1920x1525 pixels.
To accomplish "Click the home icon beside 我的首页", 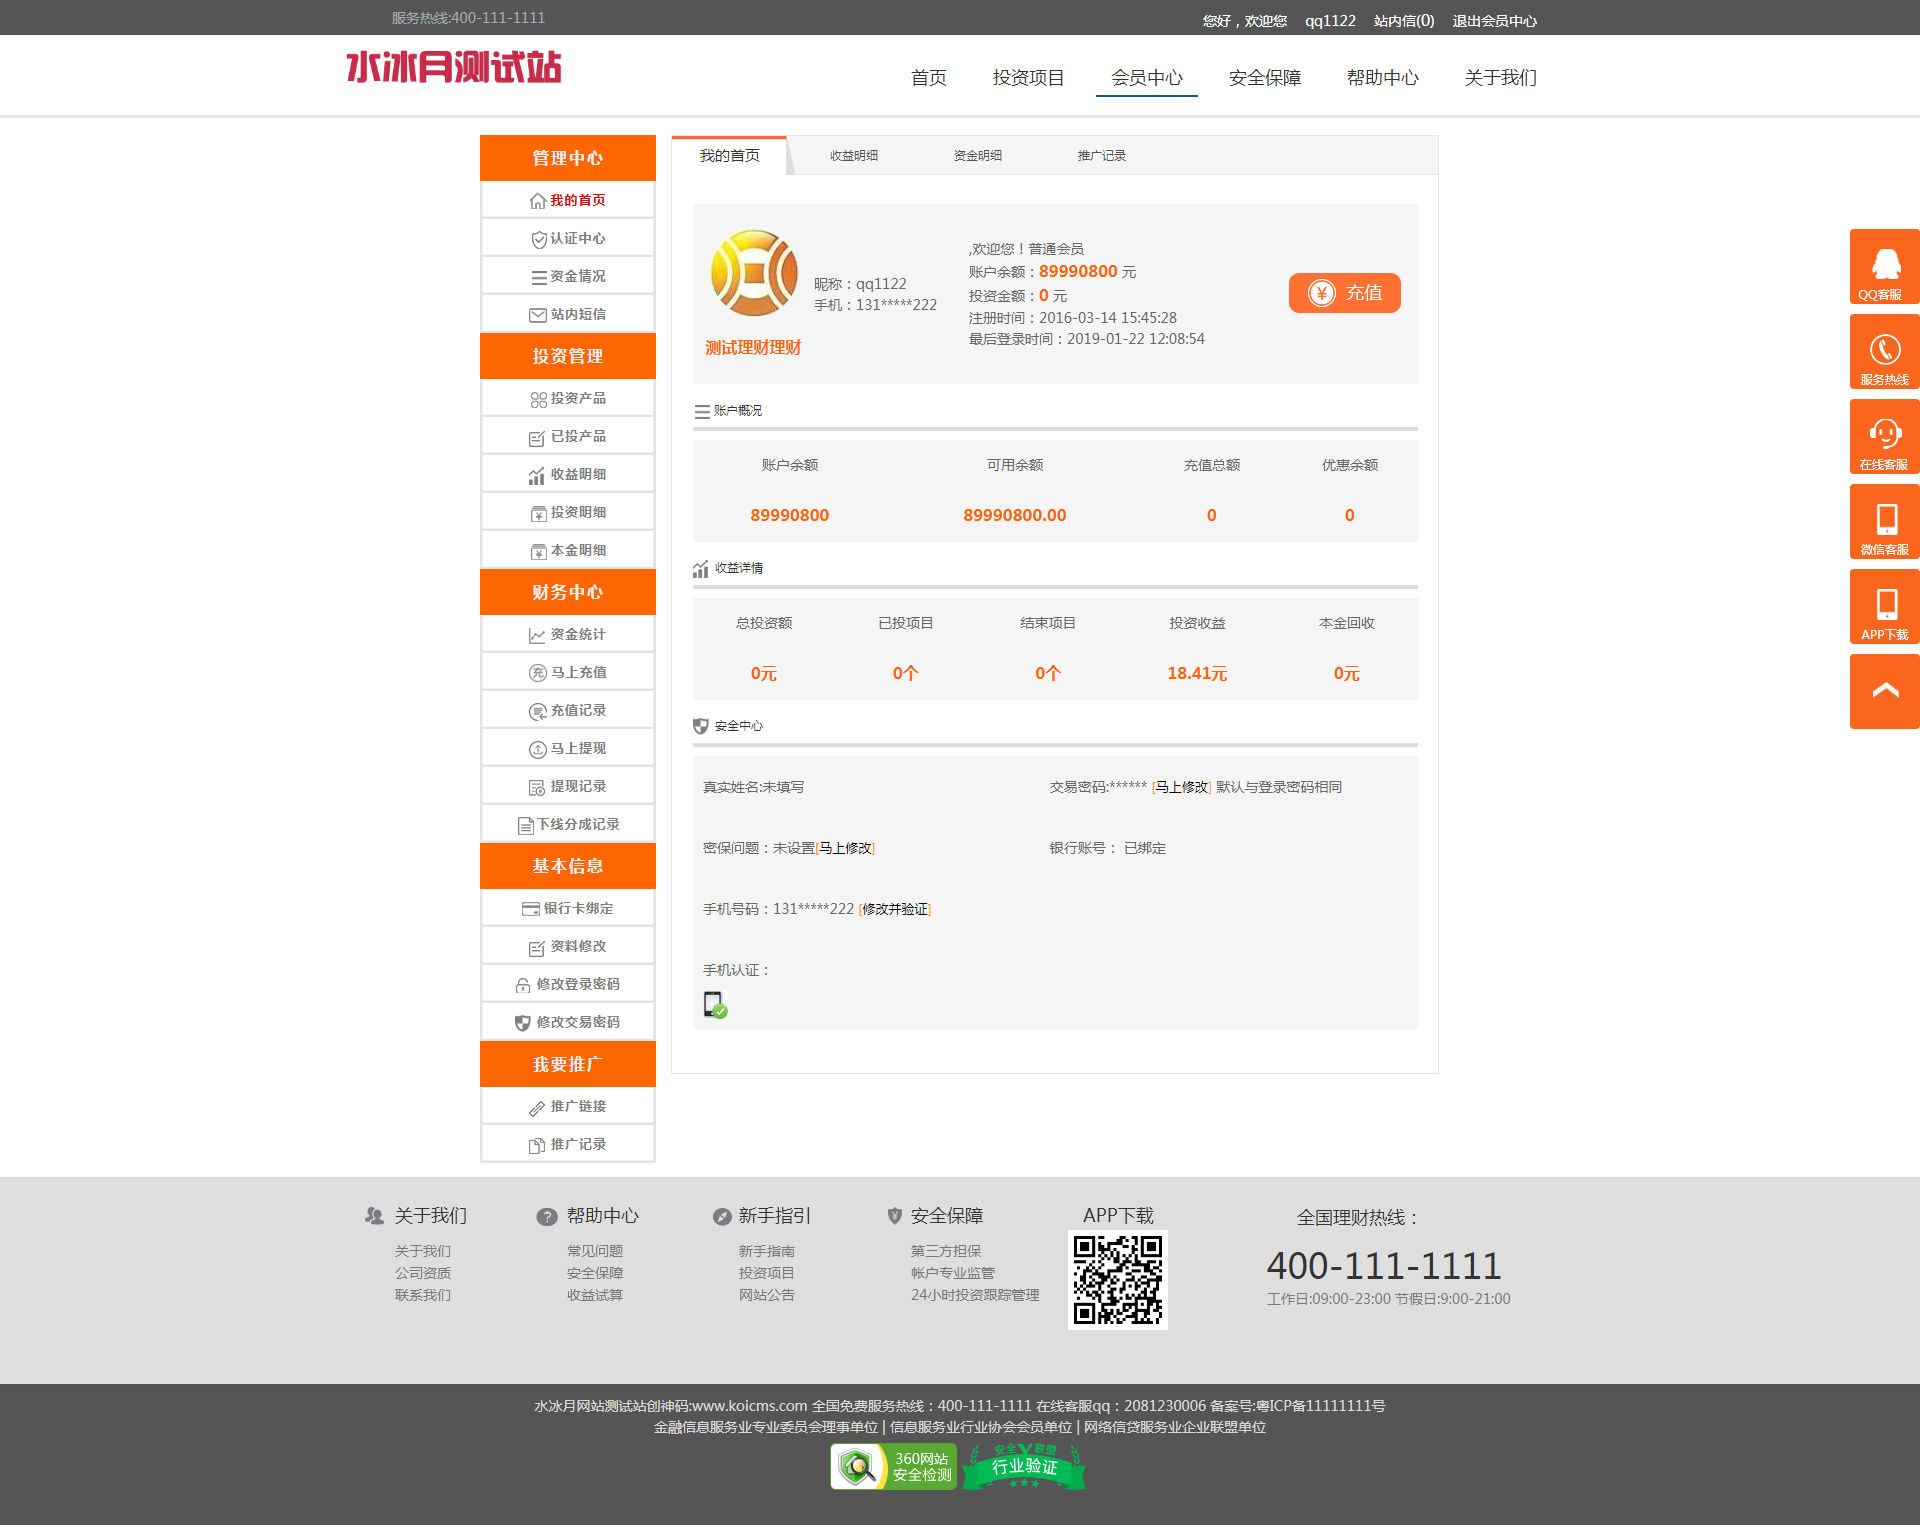I will (538, 201).
